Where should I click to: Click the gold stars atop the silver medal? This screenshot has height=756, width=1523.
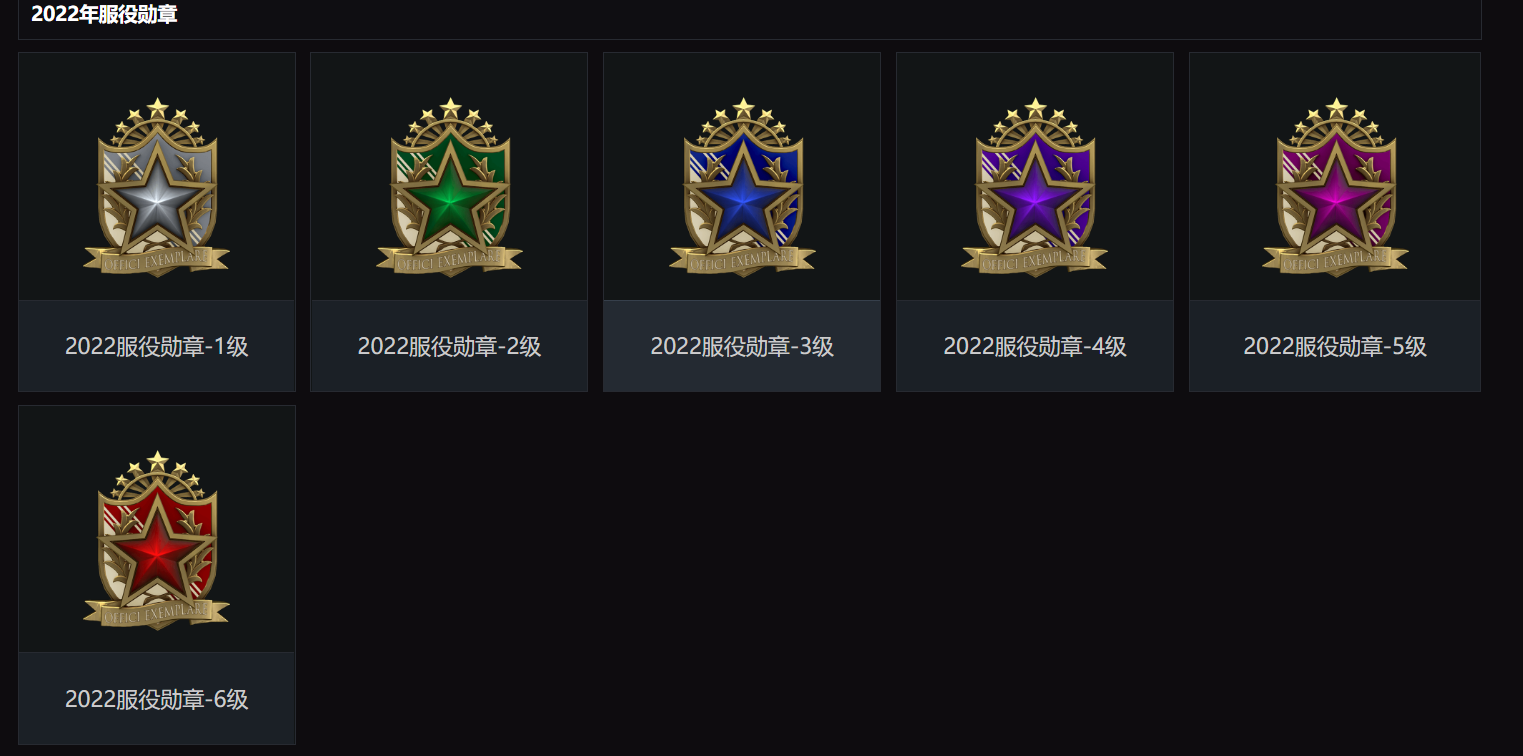tap(157, 118)
